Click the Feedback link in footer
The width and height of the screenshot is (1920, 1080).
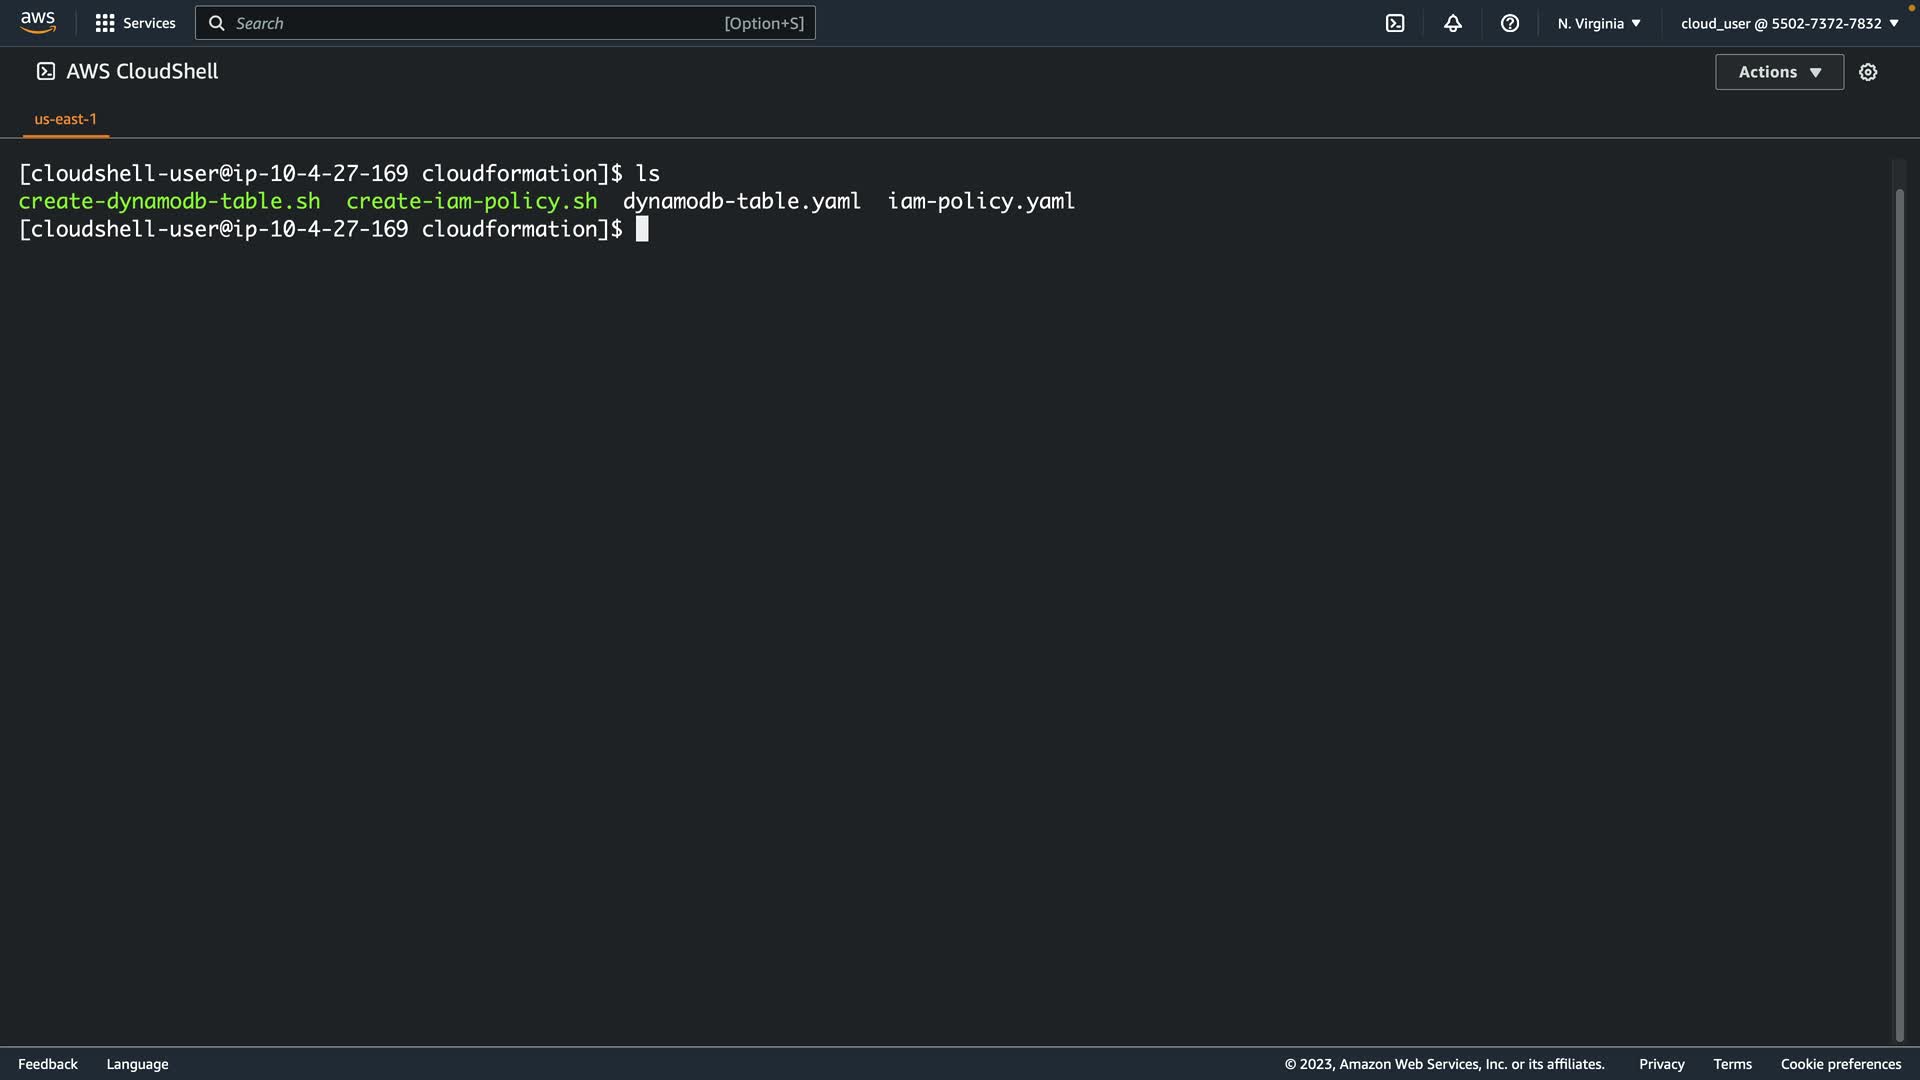coord(48,1064)
